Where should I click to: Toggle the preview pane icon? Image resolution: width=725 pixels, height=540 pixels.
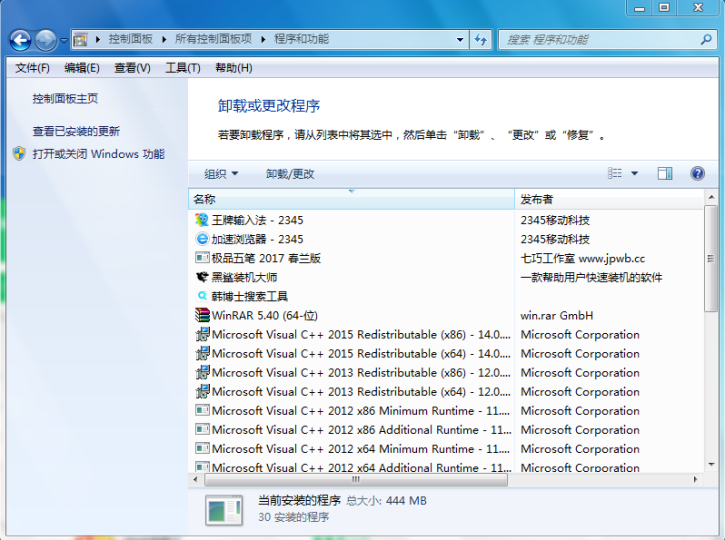[x=665, y=173]
